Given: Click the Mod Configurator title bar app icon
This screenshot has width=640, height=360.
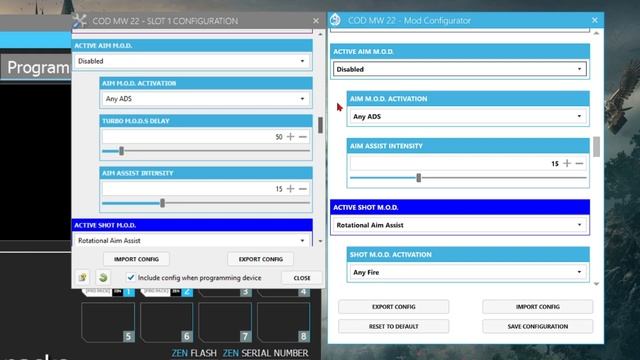Looking at the screenshot, I should tap(335, 20).
